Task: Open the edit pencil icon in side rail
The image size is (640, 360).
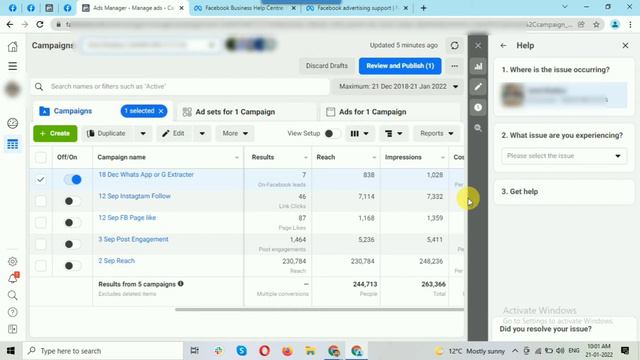Action: coord(478,87)
